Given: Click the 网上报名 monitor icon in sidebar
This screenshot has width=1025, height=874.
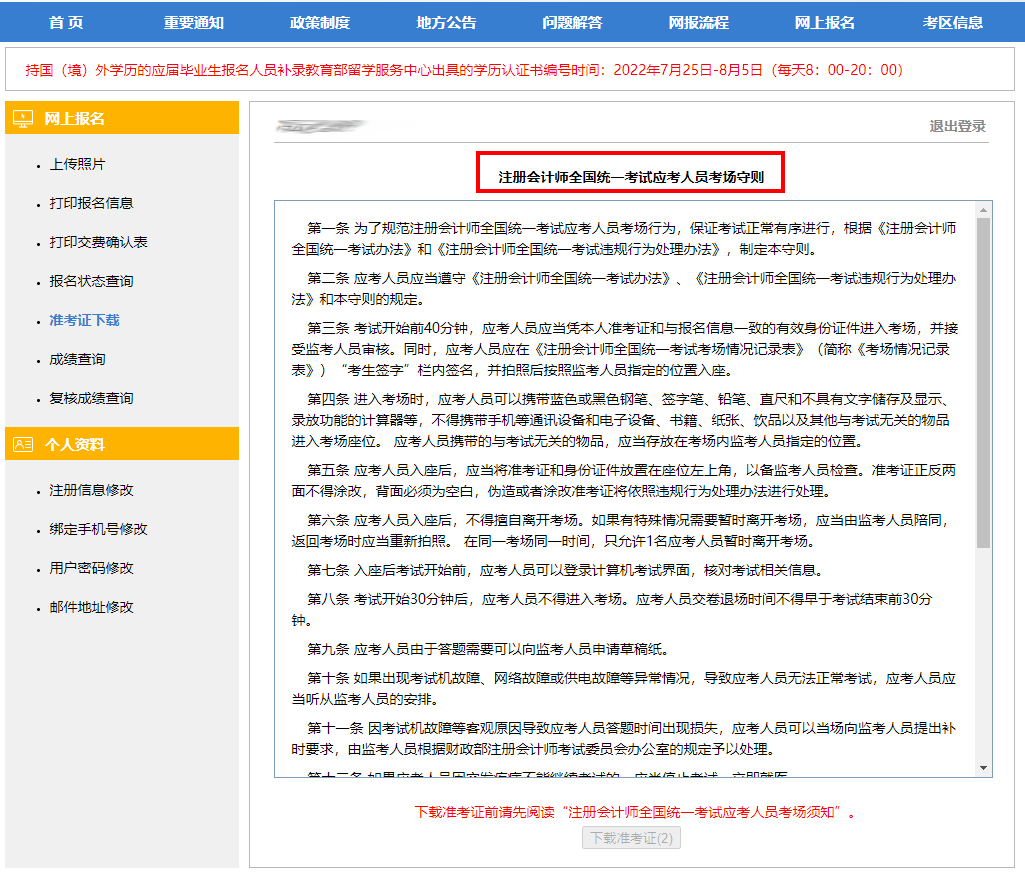Looking at the screenshot, I should click(x=22, y=118).
